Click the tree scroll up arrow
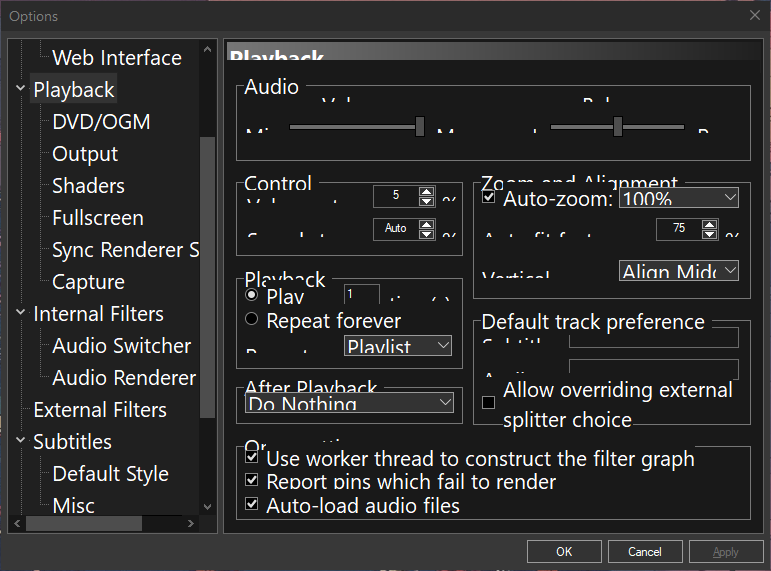Screen dimensions: 771x571 click(208, 49)
